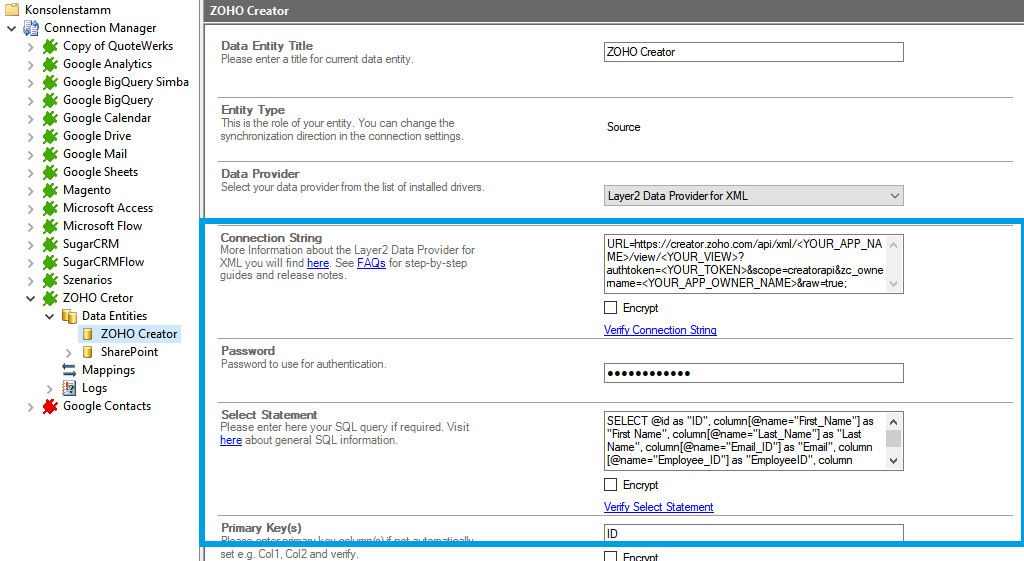Open the Verify Connection String link
This screenshot has height=561, width=1024.
(x=660, y=330)
